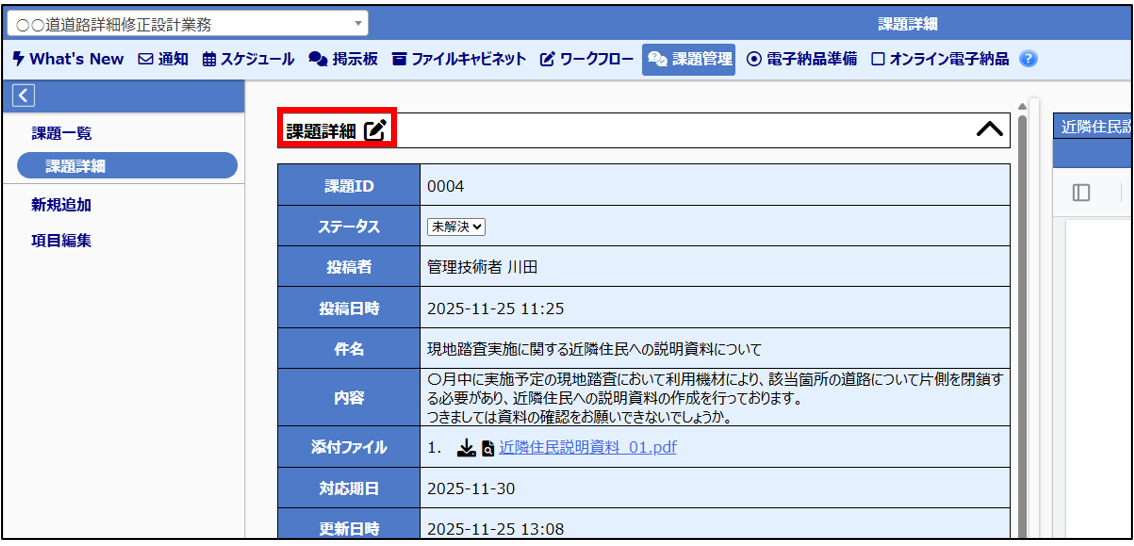Image resolution: width=1134 pixels, height=546 pixels.
Task: Collapse the 課題詳細 section with the chevron
Action: click(989, 130)
